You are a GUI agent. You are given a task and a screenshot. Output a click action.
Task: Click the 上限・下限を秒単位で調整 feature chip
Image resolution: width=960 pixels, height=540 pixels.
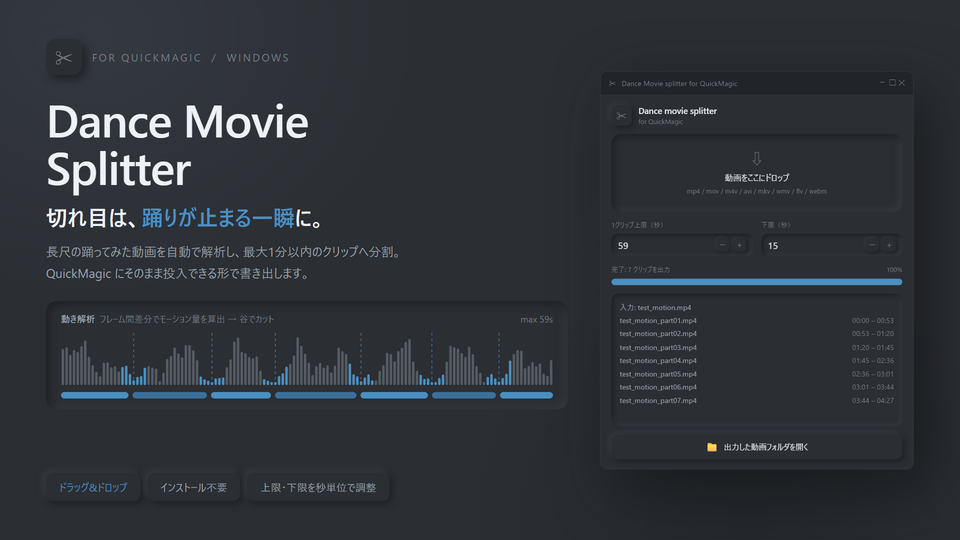(318, 487)
